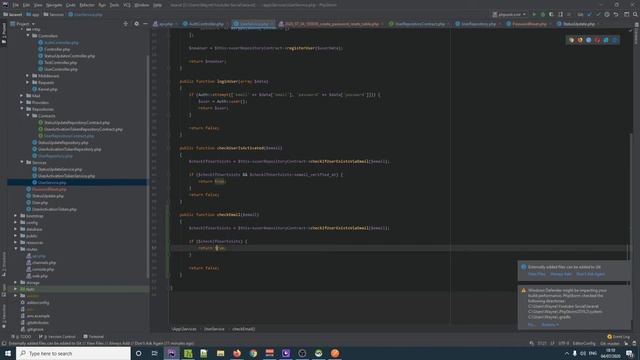Open Search Everywhere magnifier icon
Screen dimensions: 640x360
click(635, 14)
